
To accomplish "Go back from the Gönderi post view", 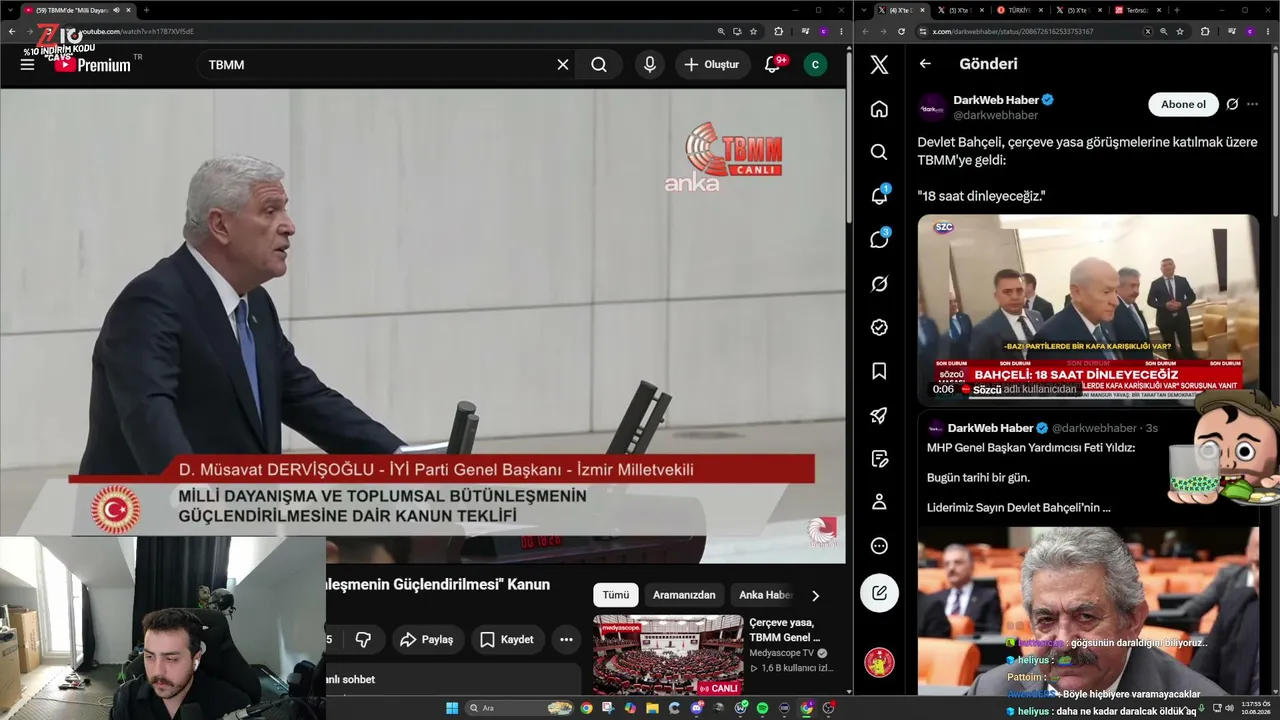I will [925, 64].
